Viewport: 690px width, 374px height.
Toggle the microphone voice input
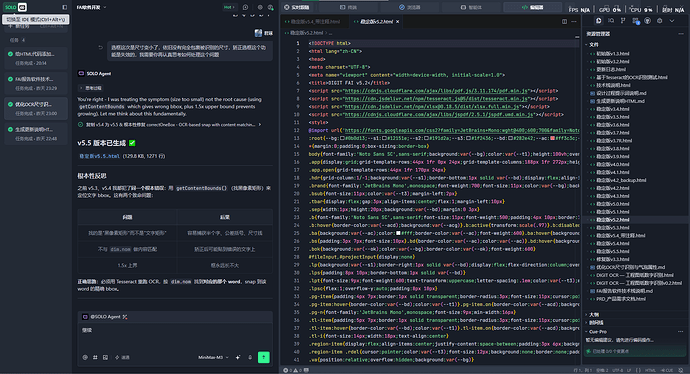point(250,357)
